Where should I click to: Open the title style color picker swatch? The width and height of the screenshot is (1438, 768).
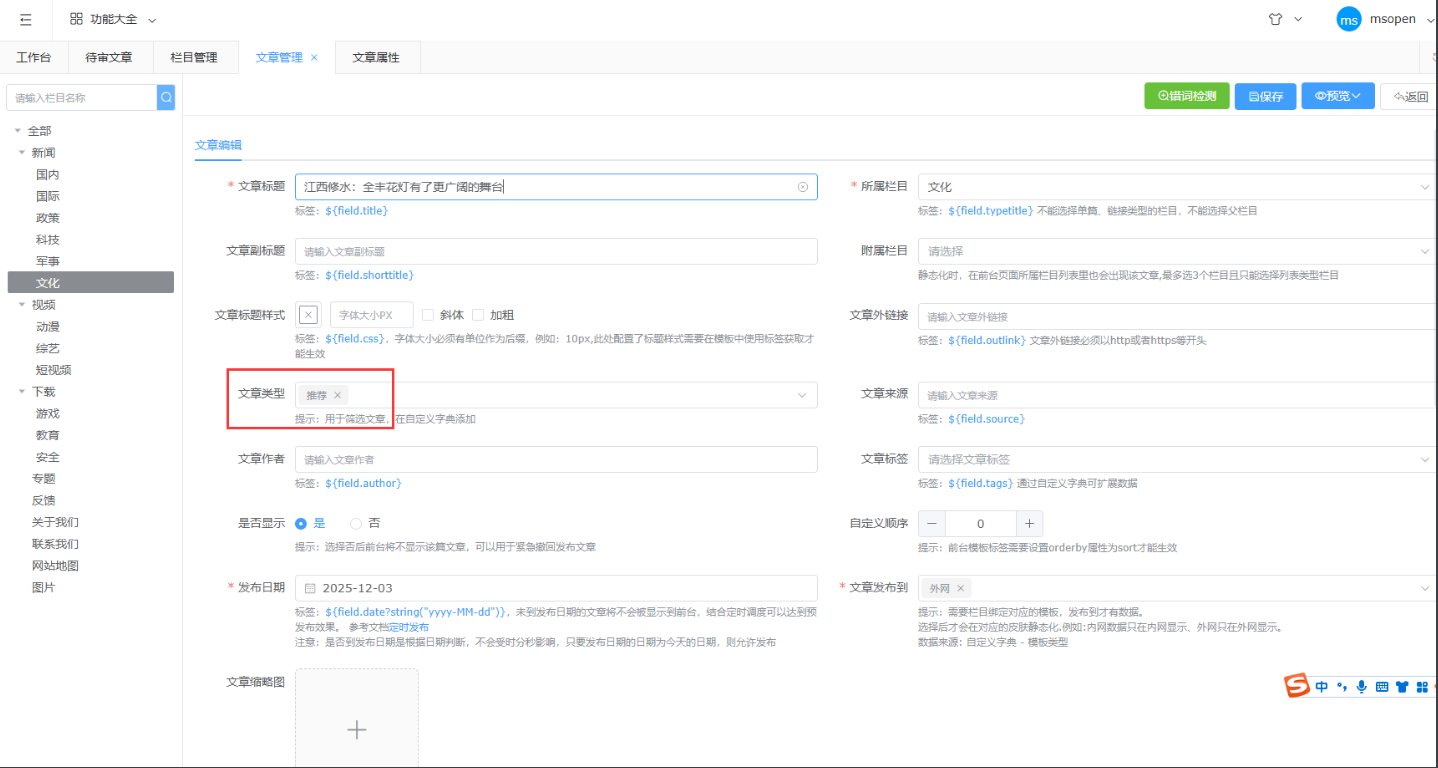(308, 315)
